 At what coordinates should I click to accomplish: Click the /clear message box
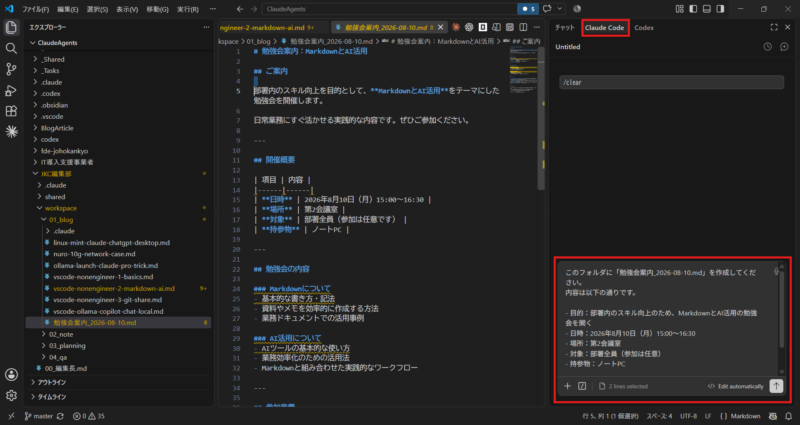[671, 82]
